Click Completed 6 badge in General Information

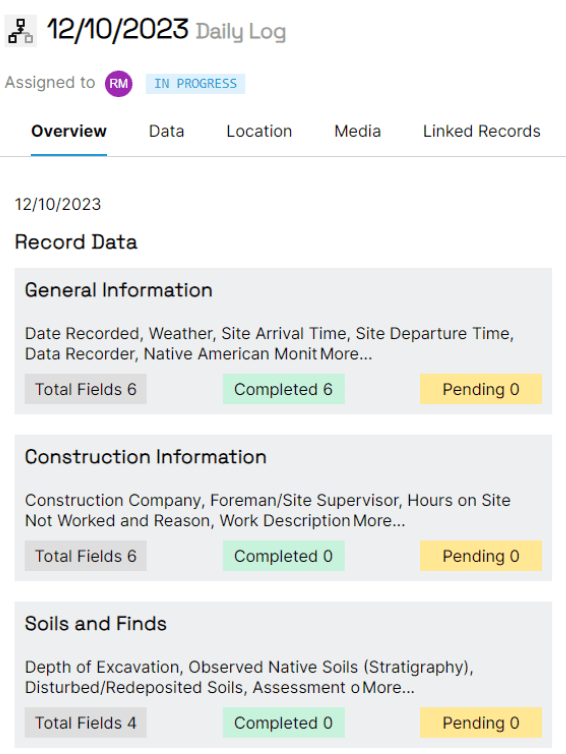[284, 389]
